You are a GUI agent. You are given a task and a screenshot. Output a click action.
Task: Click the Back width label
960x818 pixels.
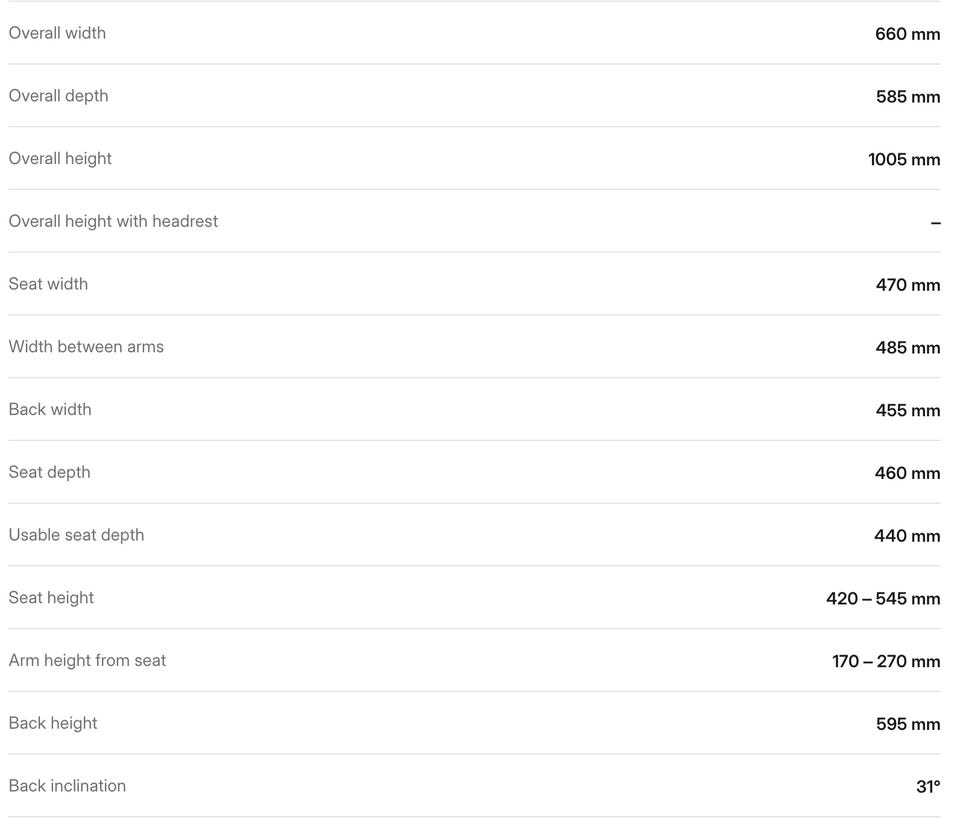(x=50, y=410)
